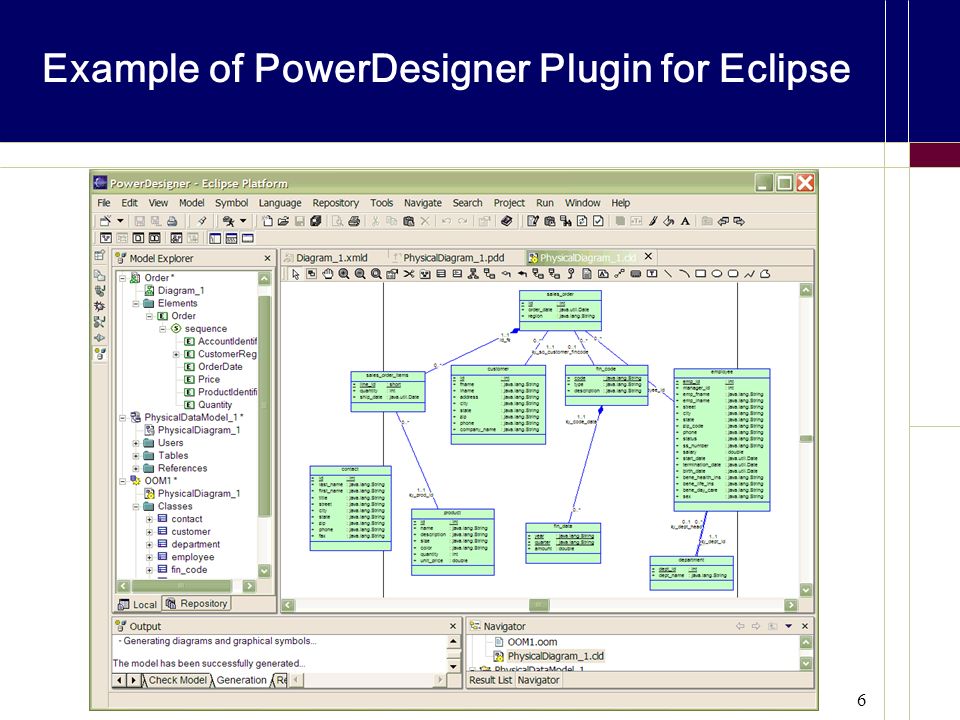This screenshot has width=960, height=720.
Task: Click the book help icon in toolbar
Action: point(506,221)
